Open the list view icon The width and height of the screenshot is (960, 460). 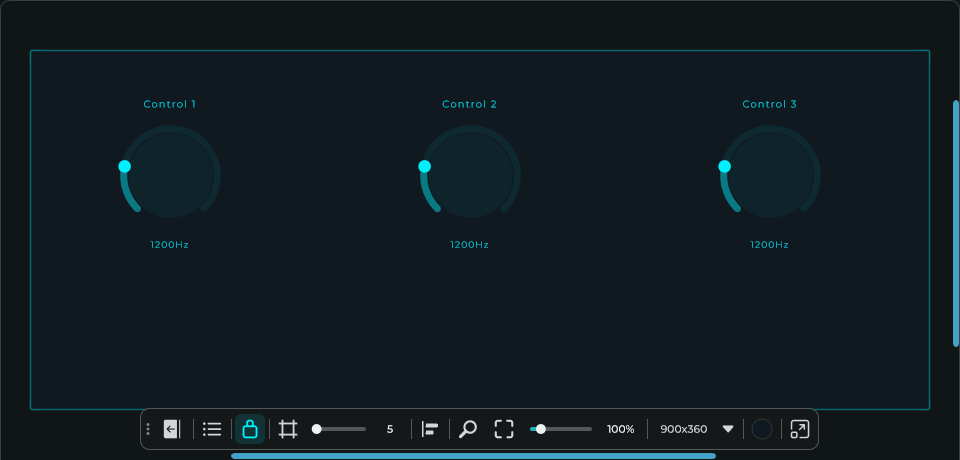point(212,429)
